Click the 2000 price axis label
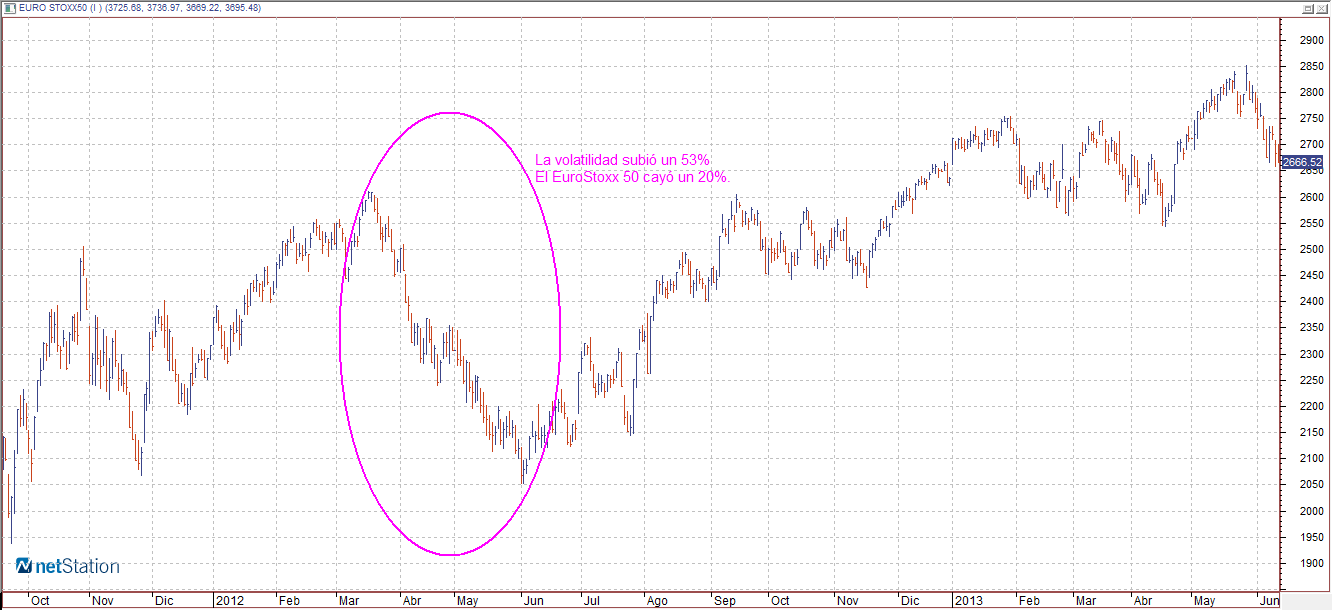Viewport: 1332px width, 610px height. [x=1310, y=511]
